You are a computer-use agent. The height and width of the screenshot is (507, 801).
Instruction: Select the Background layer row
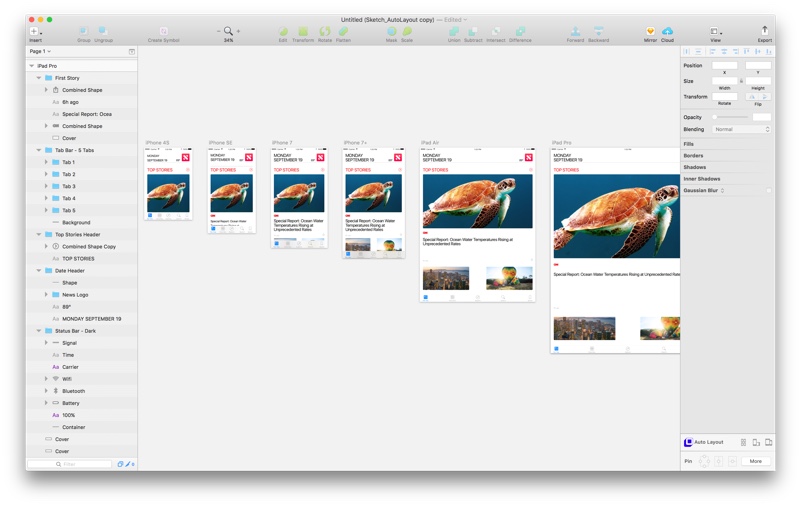(x=82, y=223)
